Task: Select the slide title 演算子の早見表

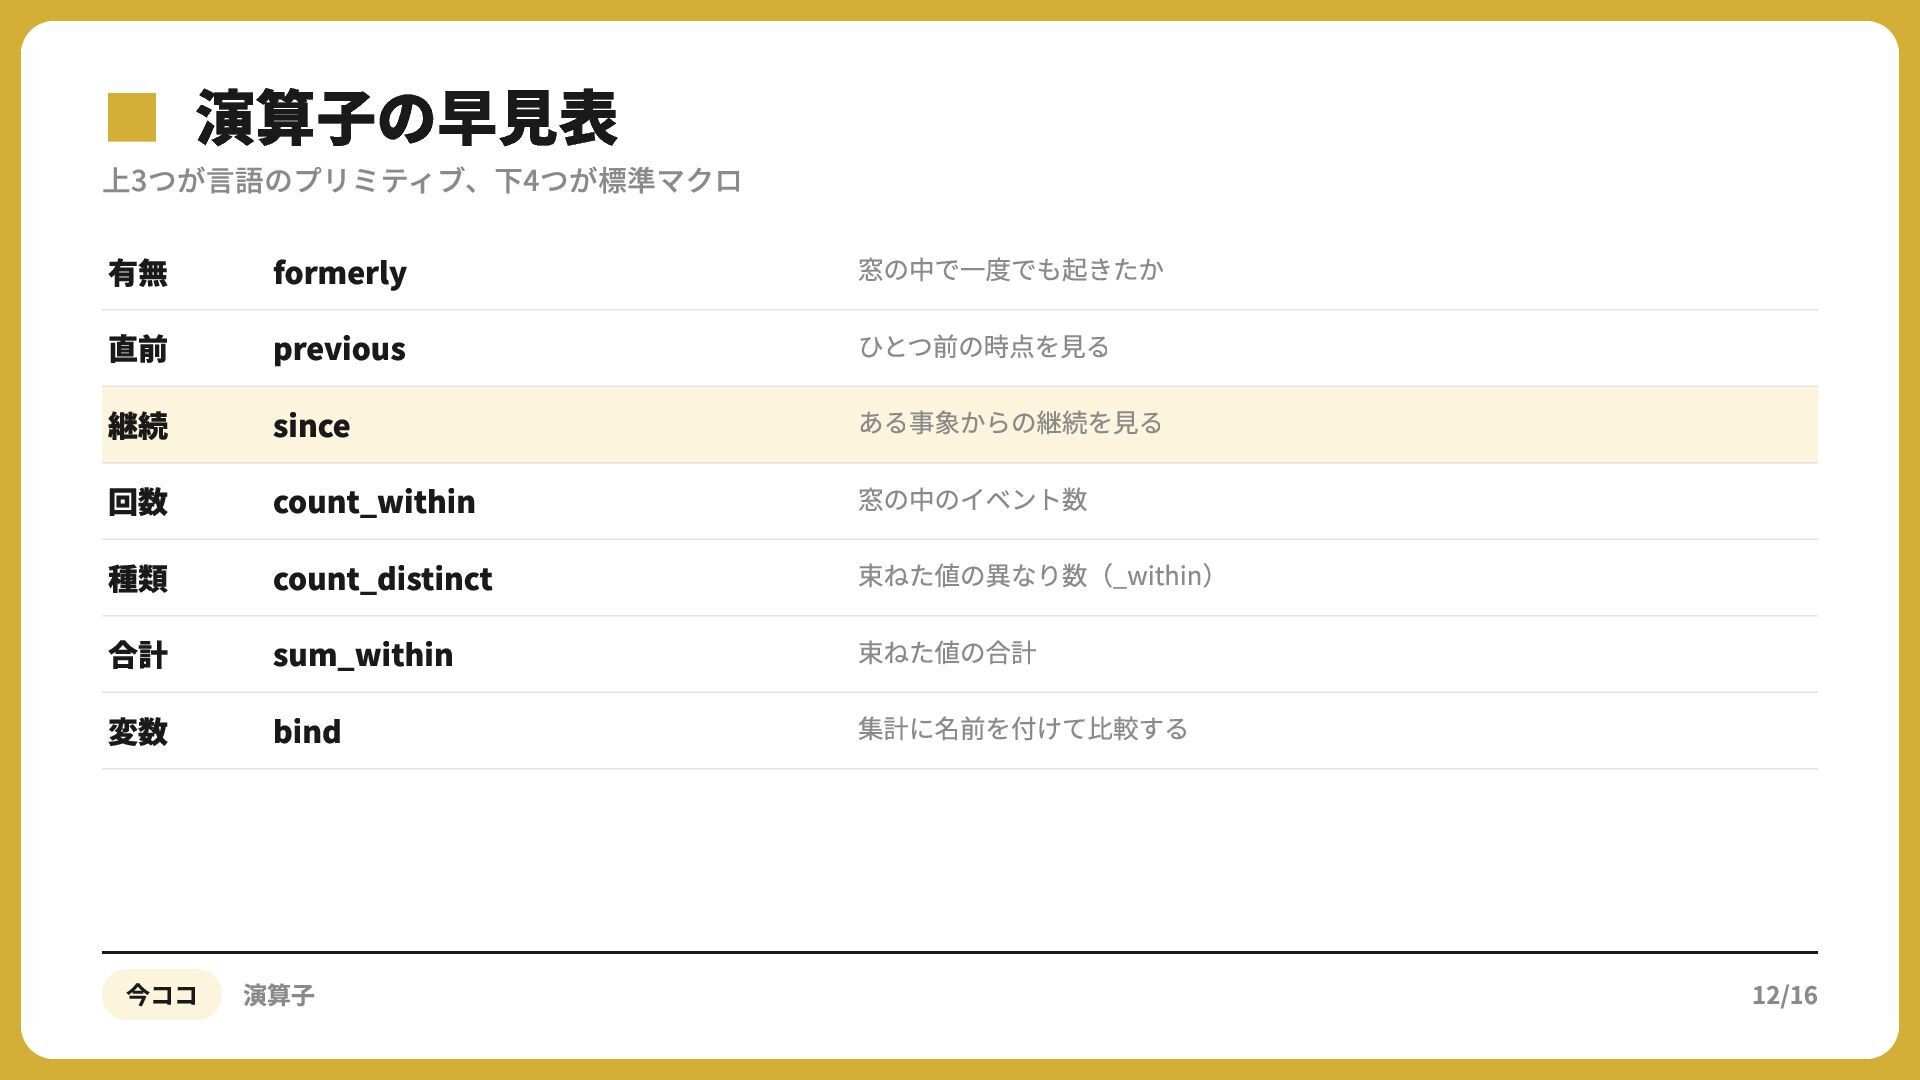Action: [x=406, y=118]
